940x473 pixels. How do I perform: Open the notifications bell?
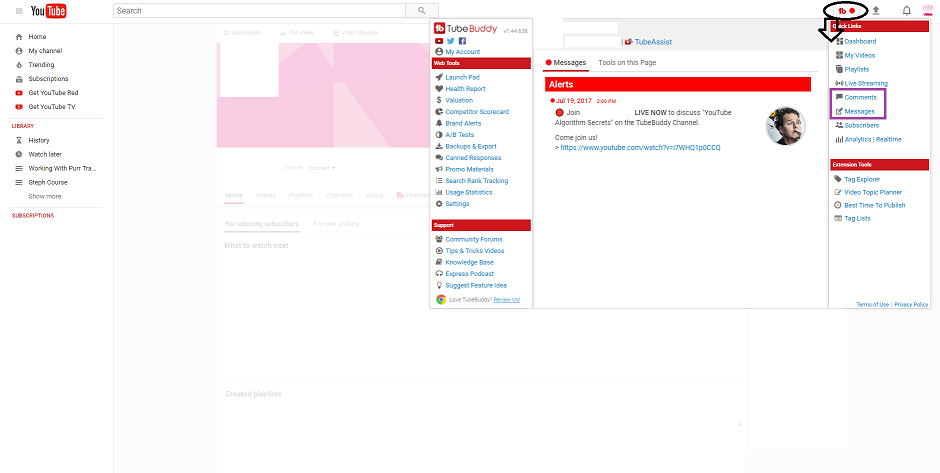(x=907, y=10)
